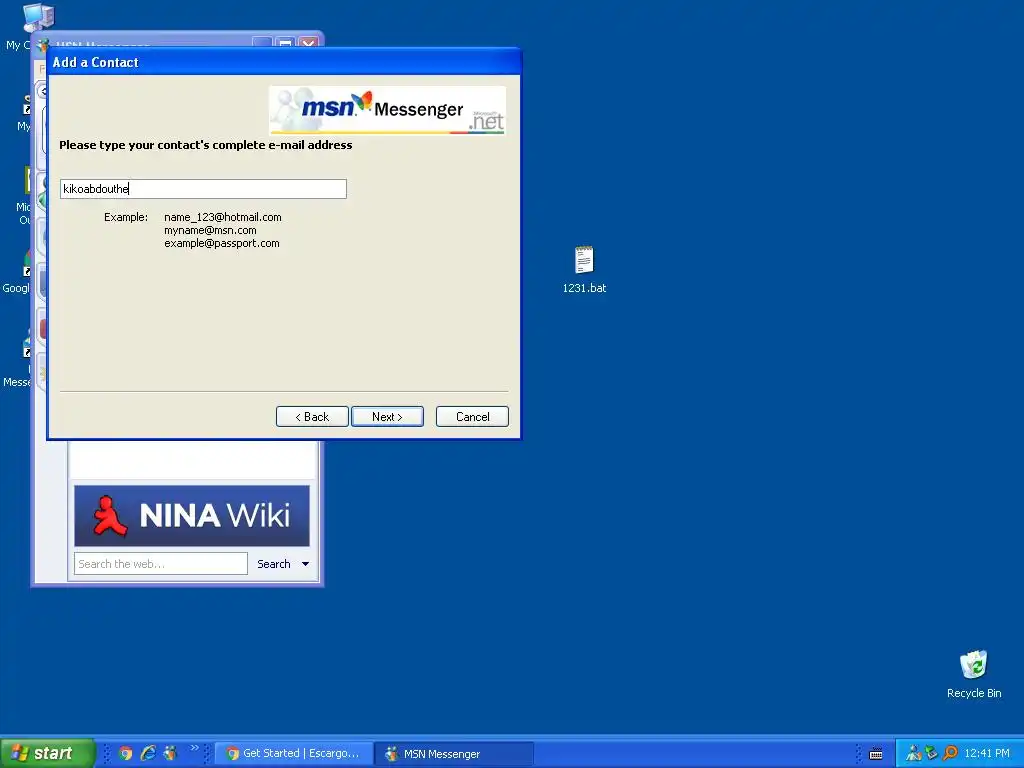Click the Next button in Add a Contact

387,417
